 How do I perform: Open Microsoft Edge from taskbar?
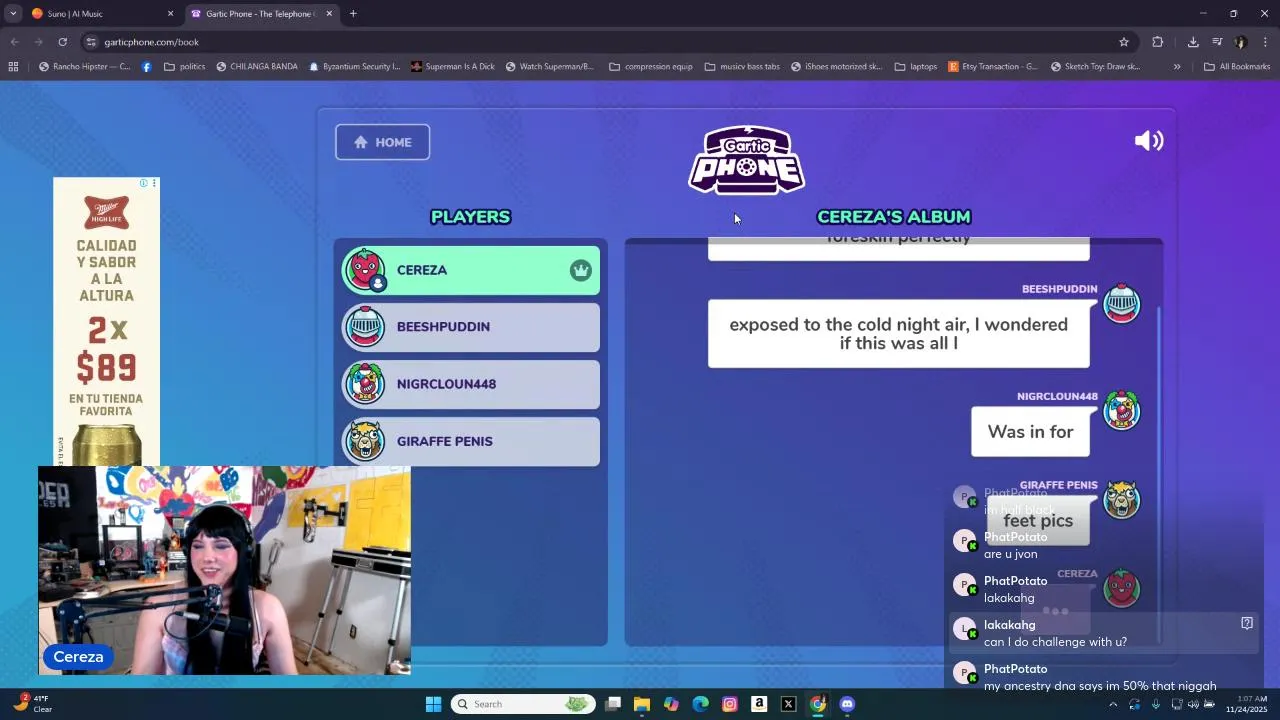tap(700, 704)
